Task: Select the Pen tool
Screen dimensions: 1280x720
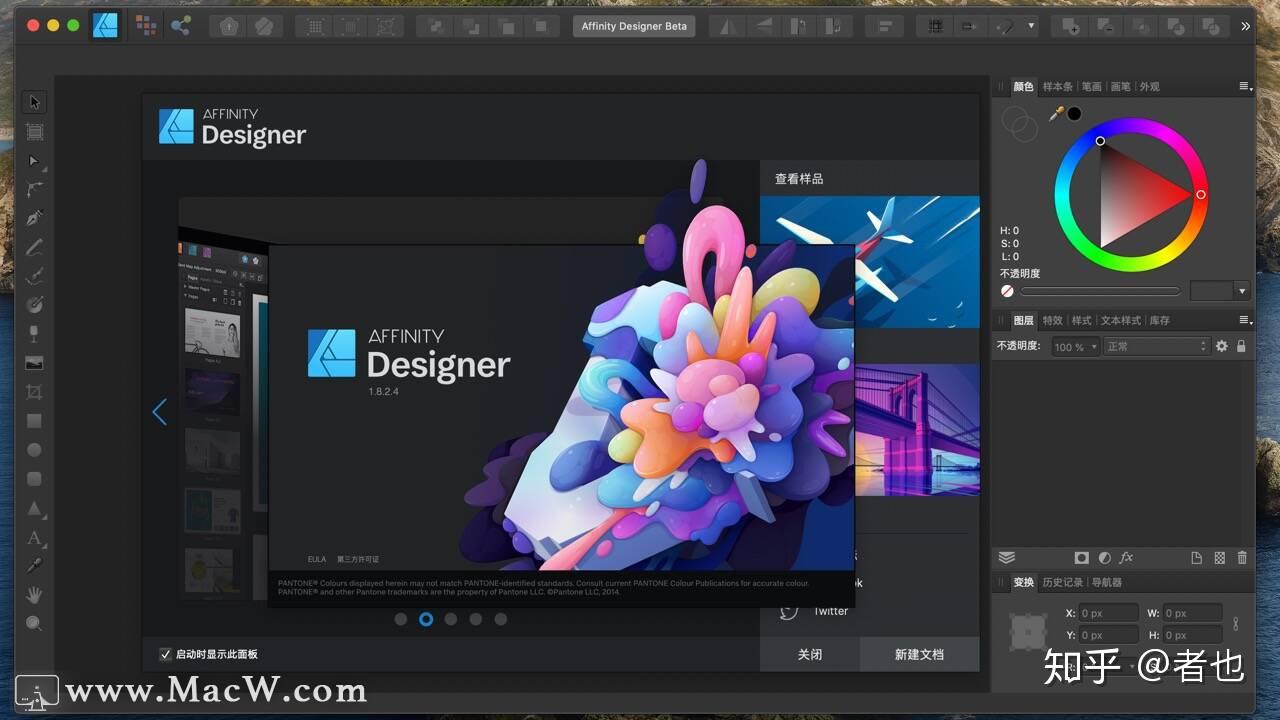Action: click(35, 218)
